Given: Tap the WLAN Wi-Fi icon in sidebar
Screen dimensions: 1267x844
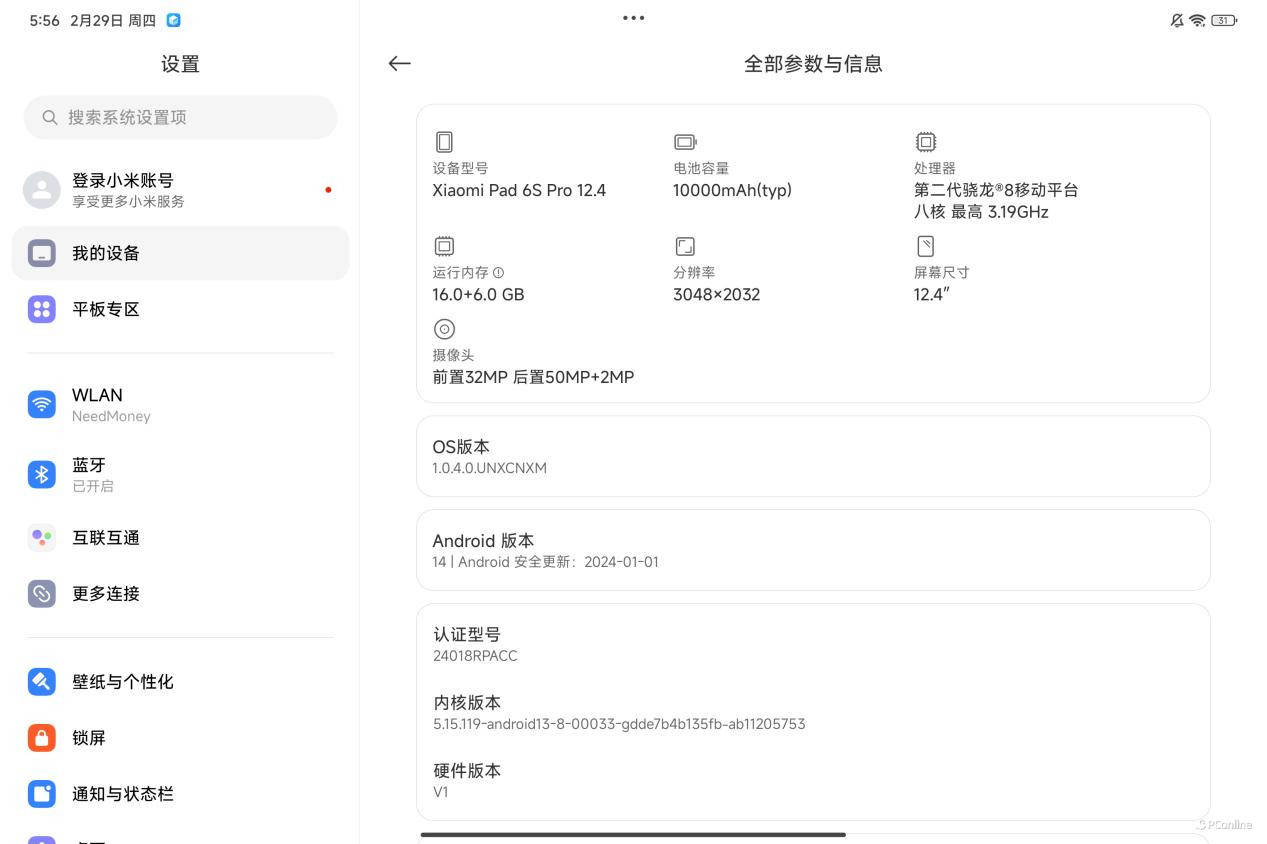Looking at the screenshot, I should [x=42, y=404].
